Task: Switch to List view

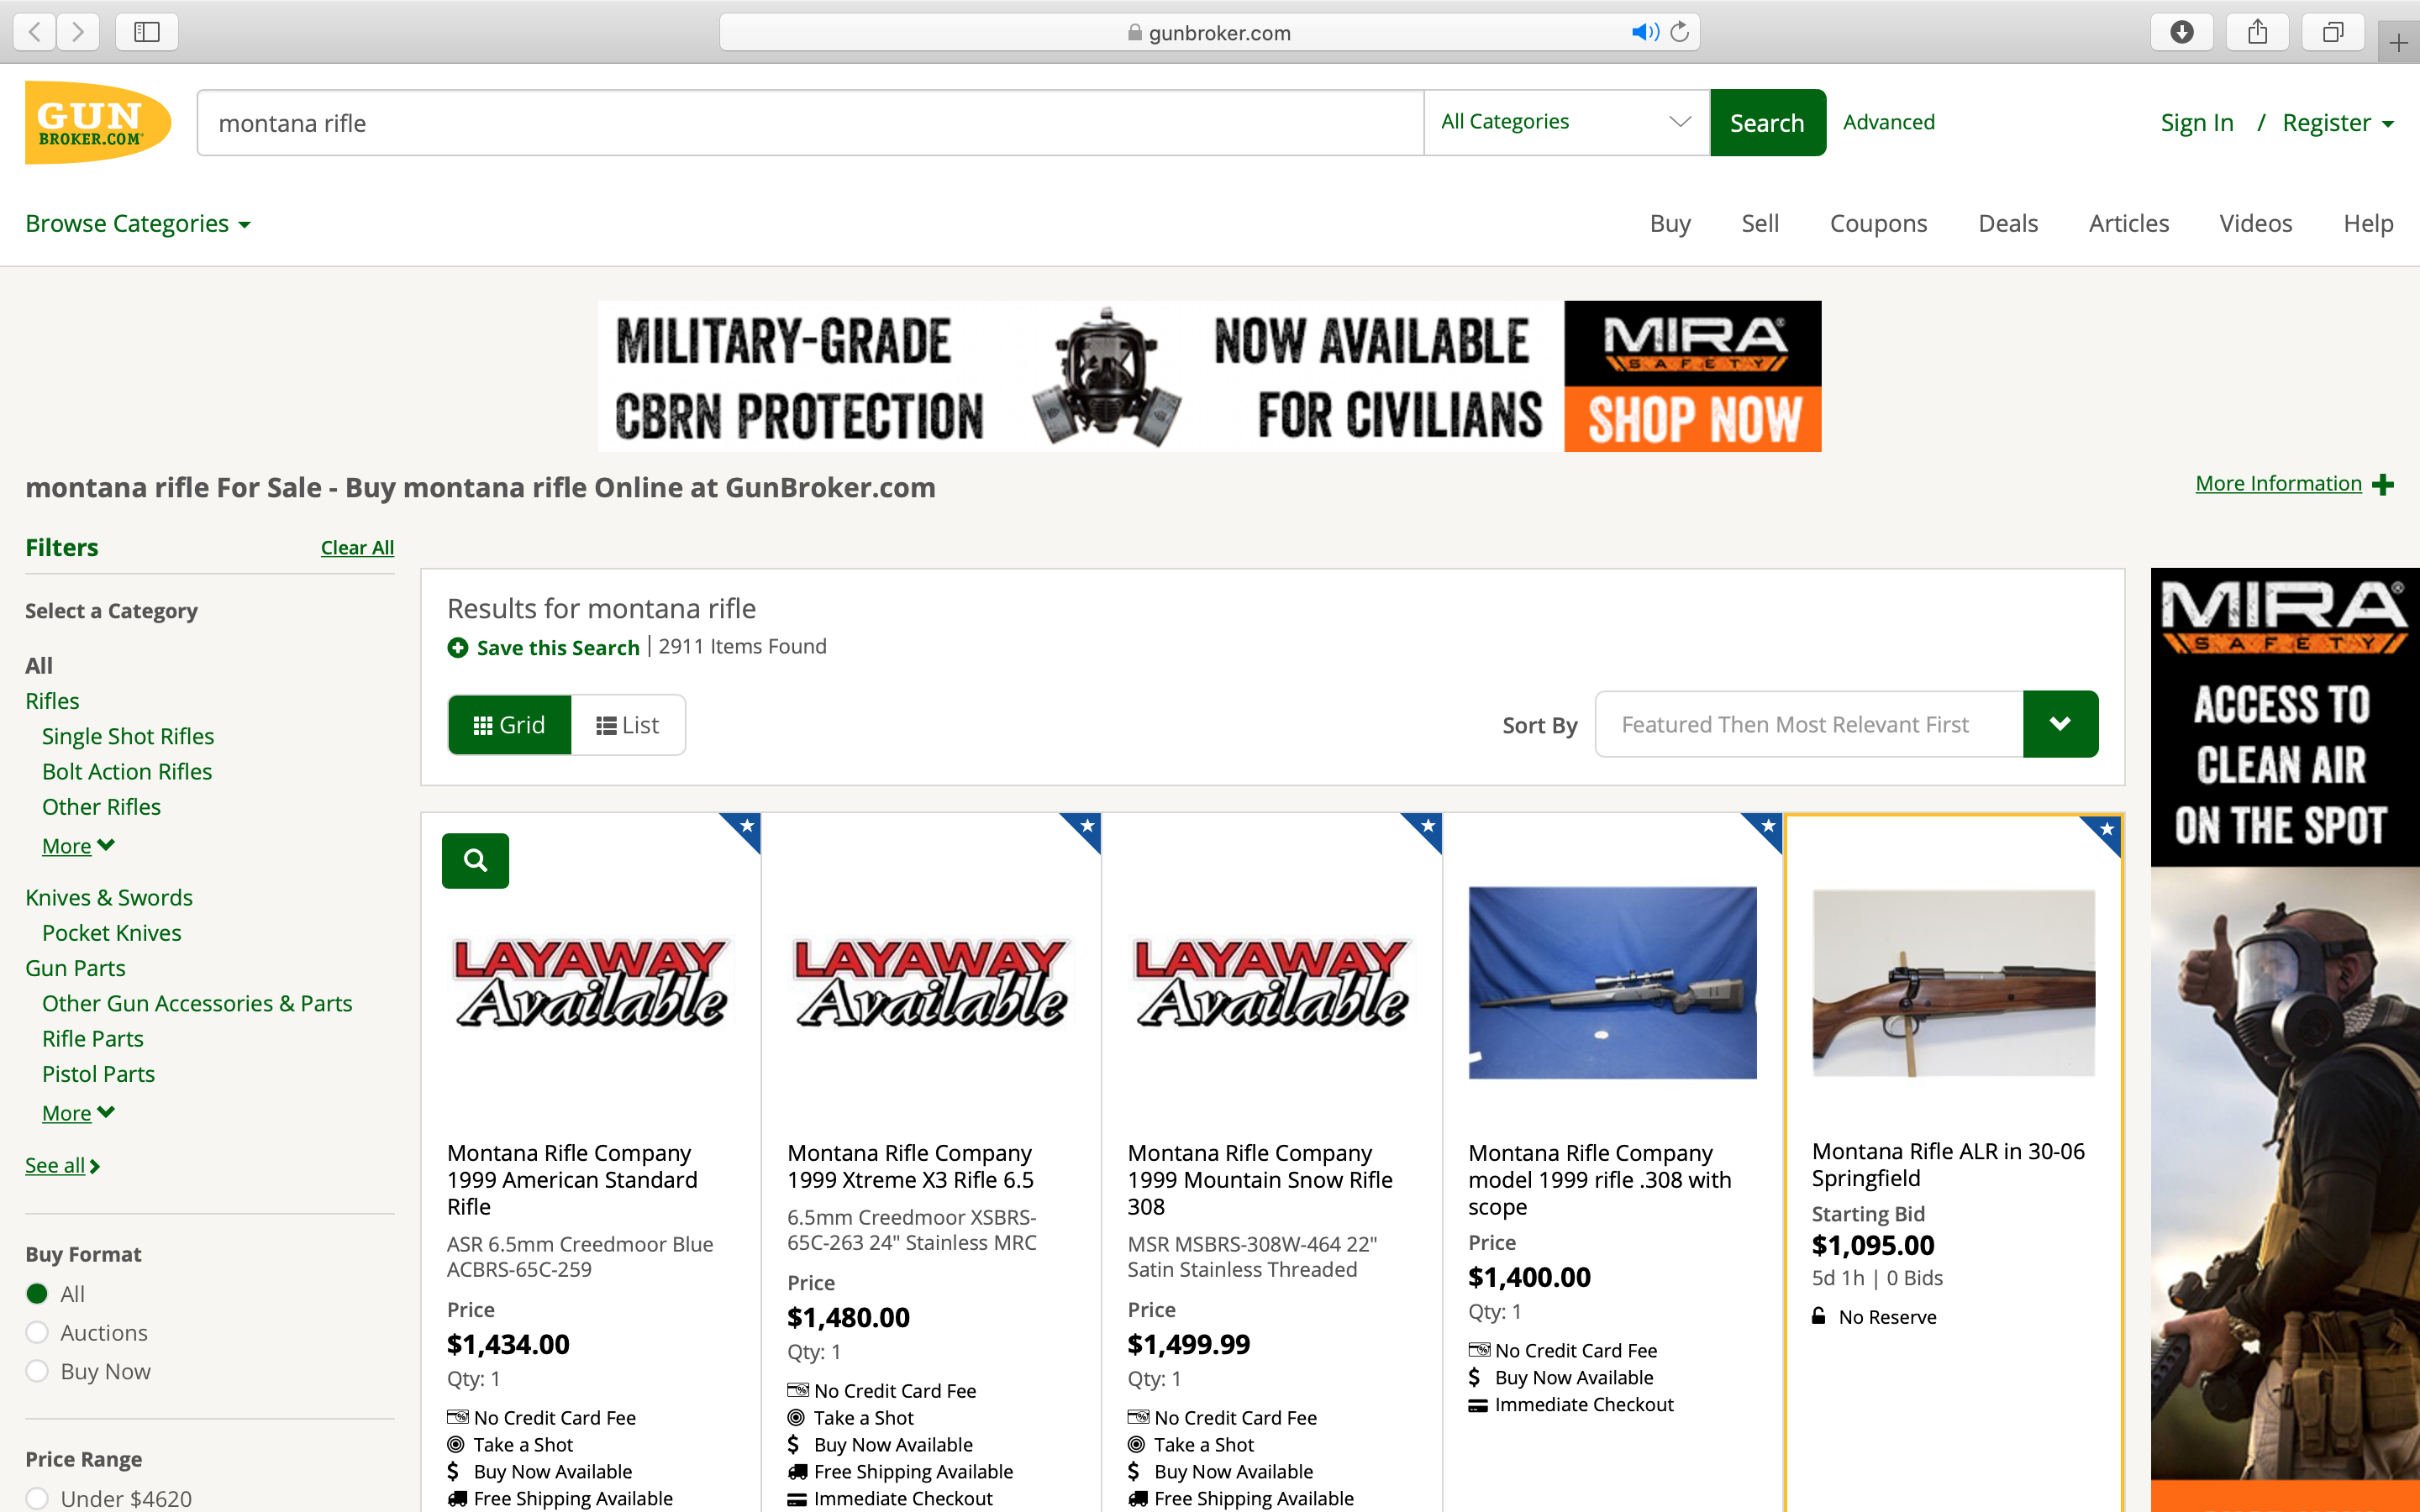Action: (x=628, y=725)
